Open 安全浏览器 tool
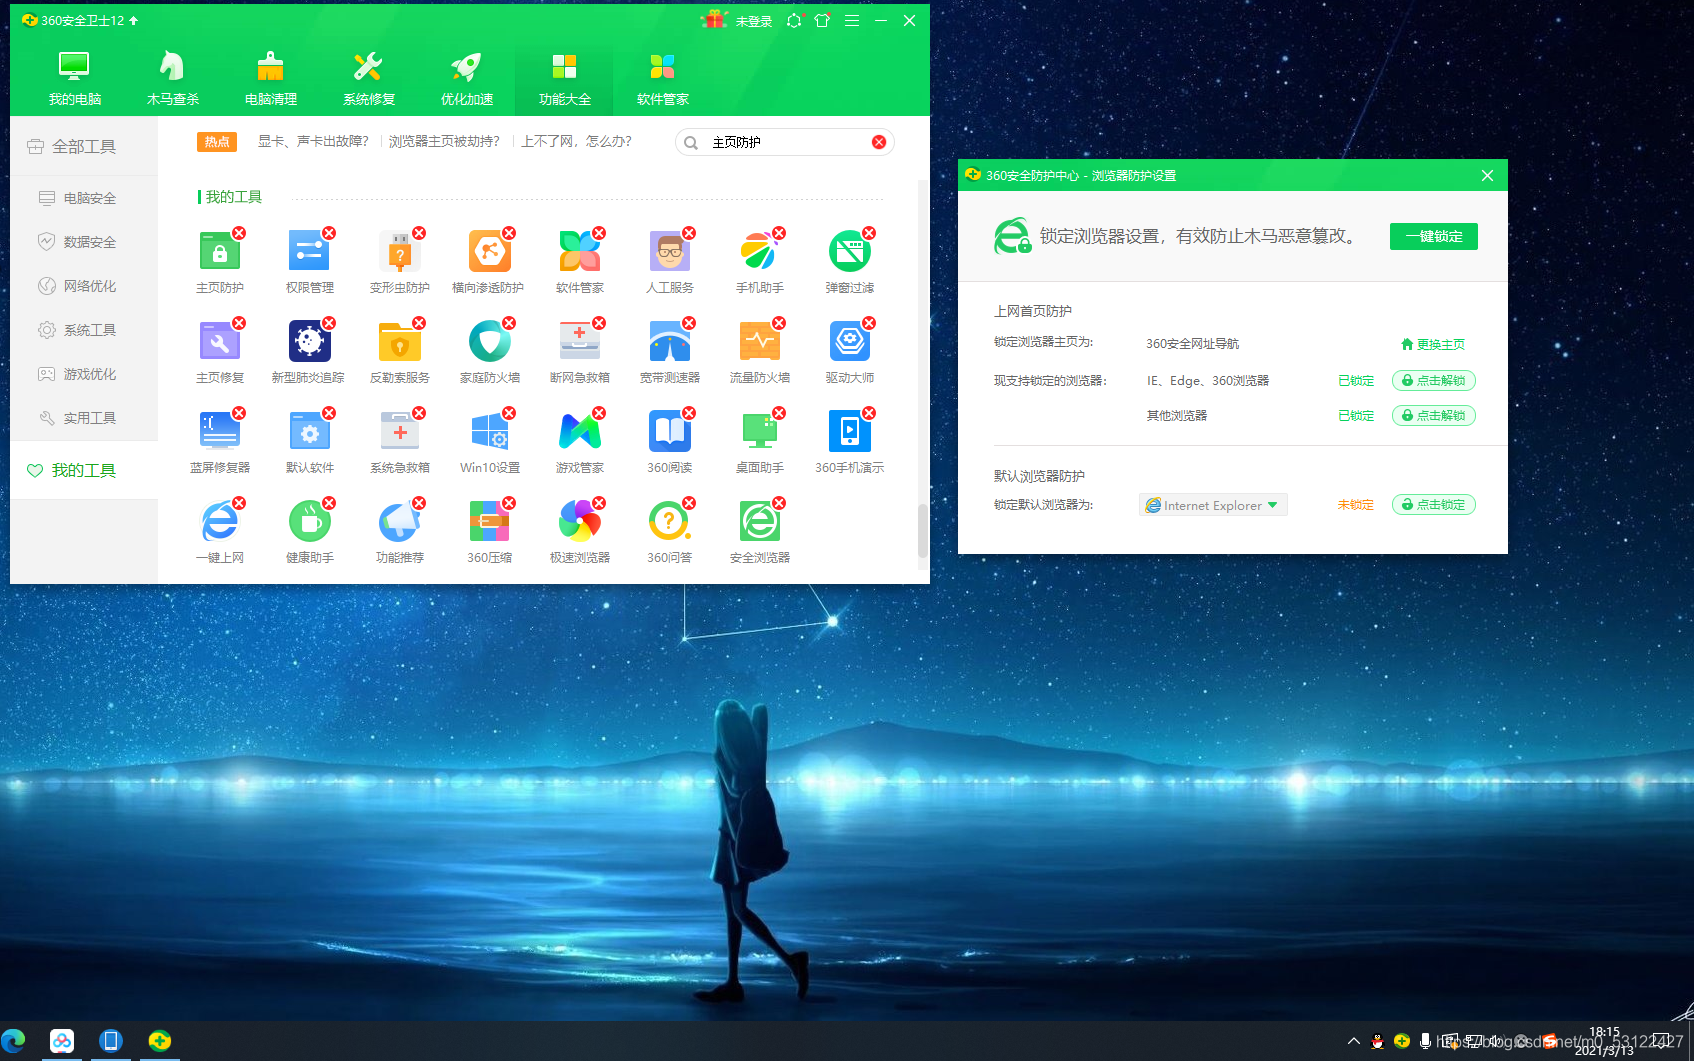The height and width of the screenshot is (1061, 1694). (760, 532)
